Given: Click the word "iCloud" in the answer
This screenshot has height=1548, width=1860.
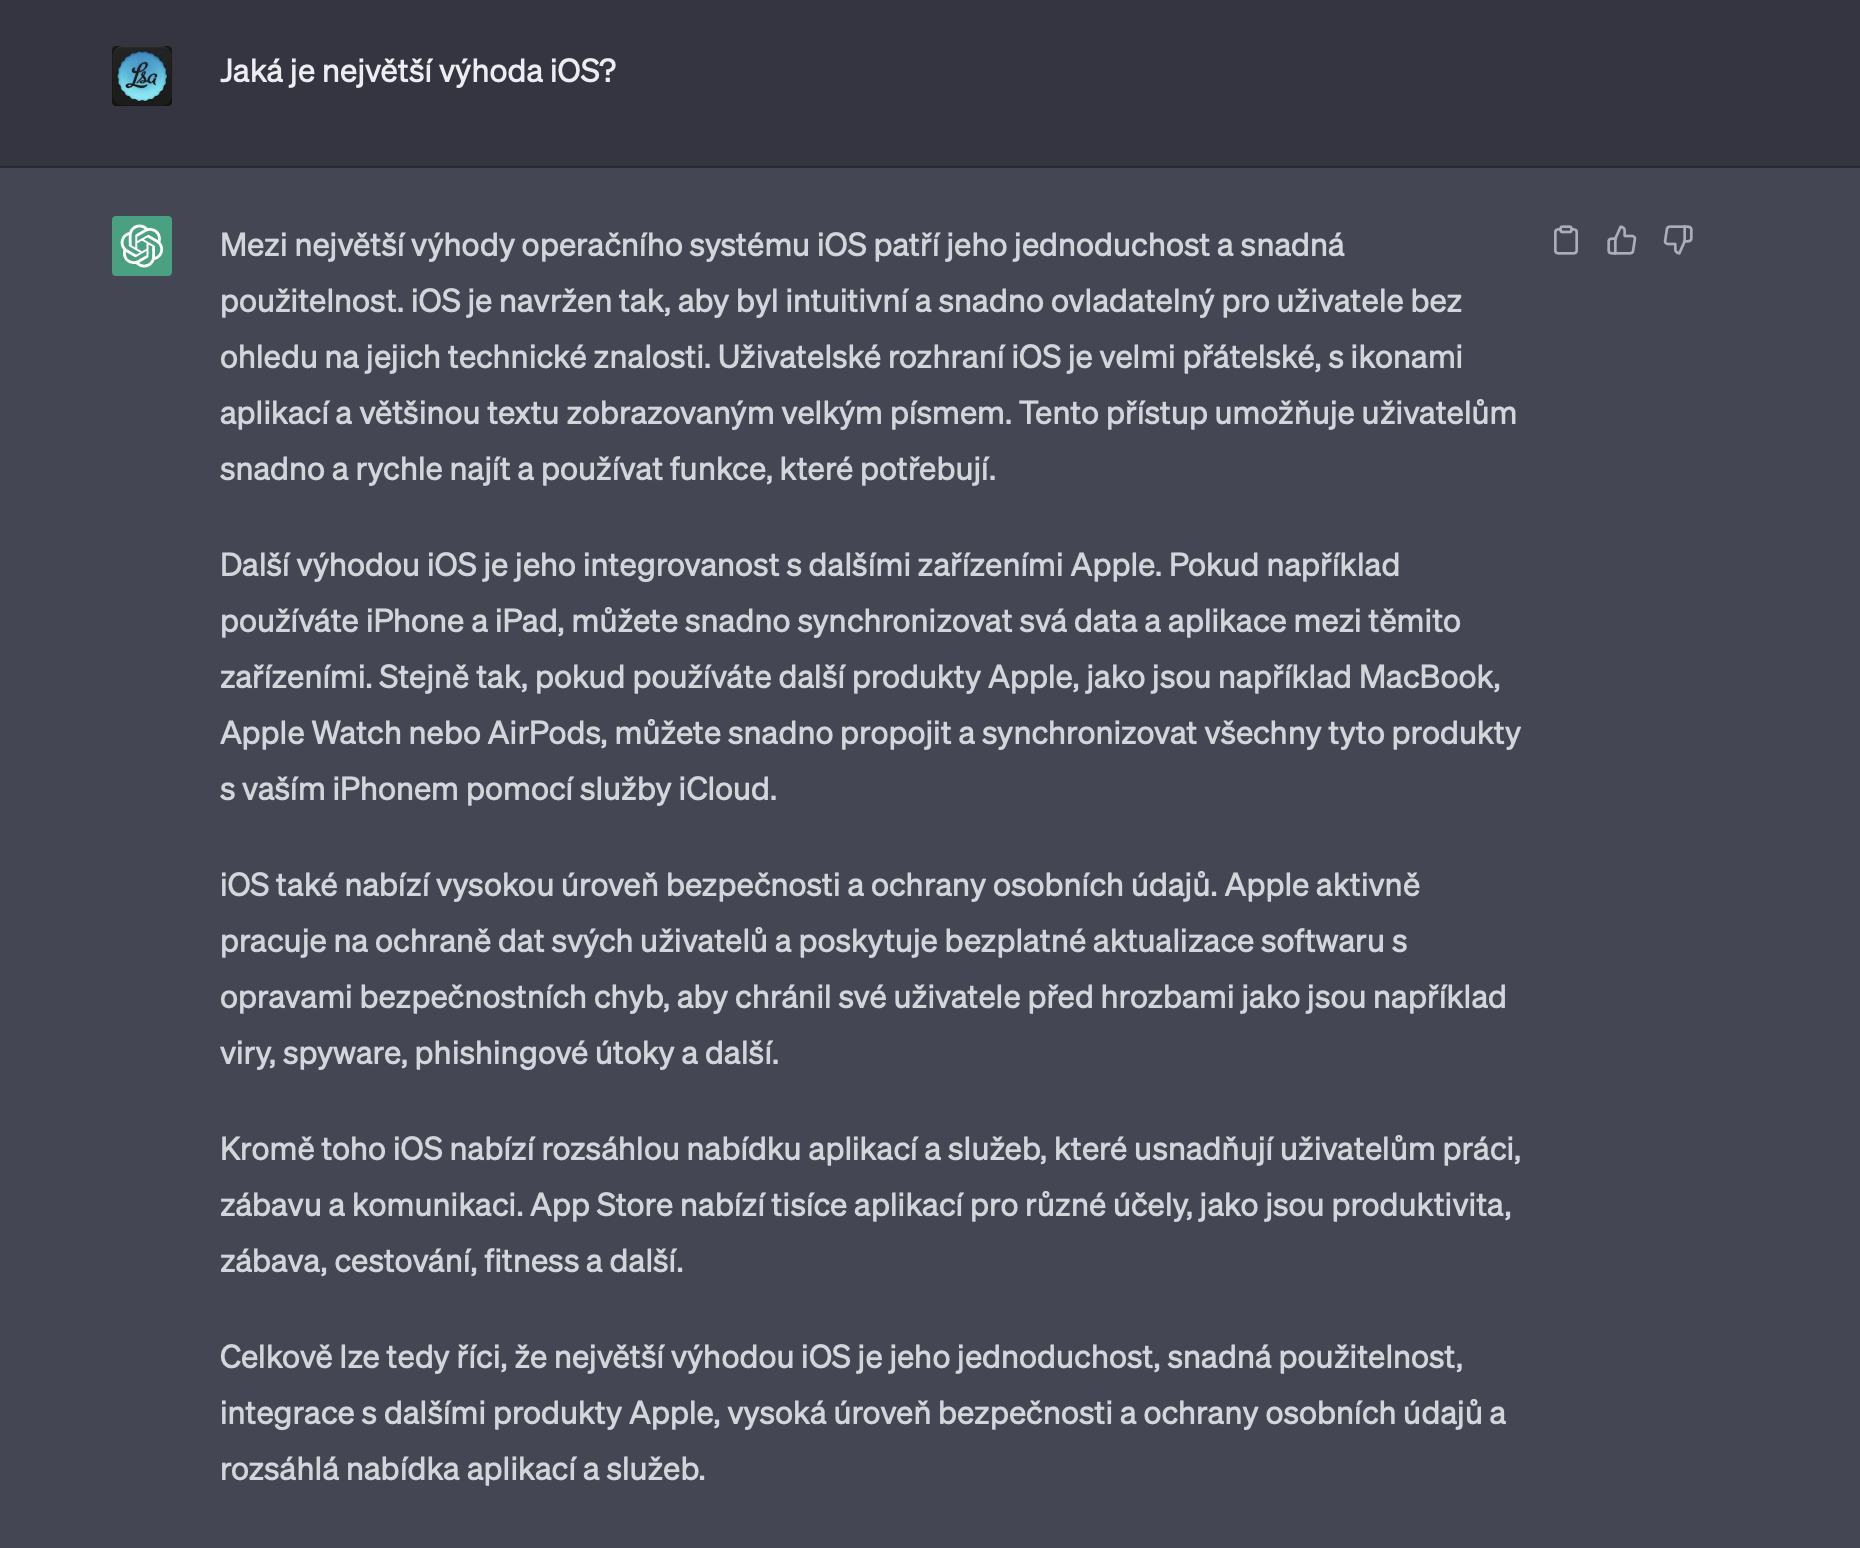Looking at the screenshot, I should click(725, 790).
